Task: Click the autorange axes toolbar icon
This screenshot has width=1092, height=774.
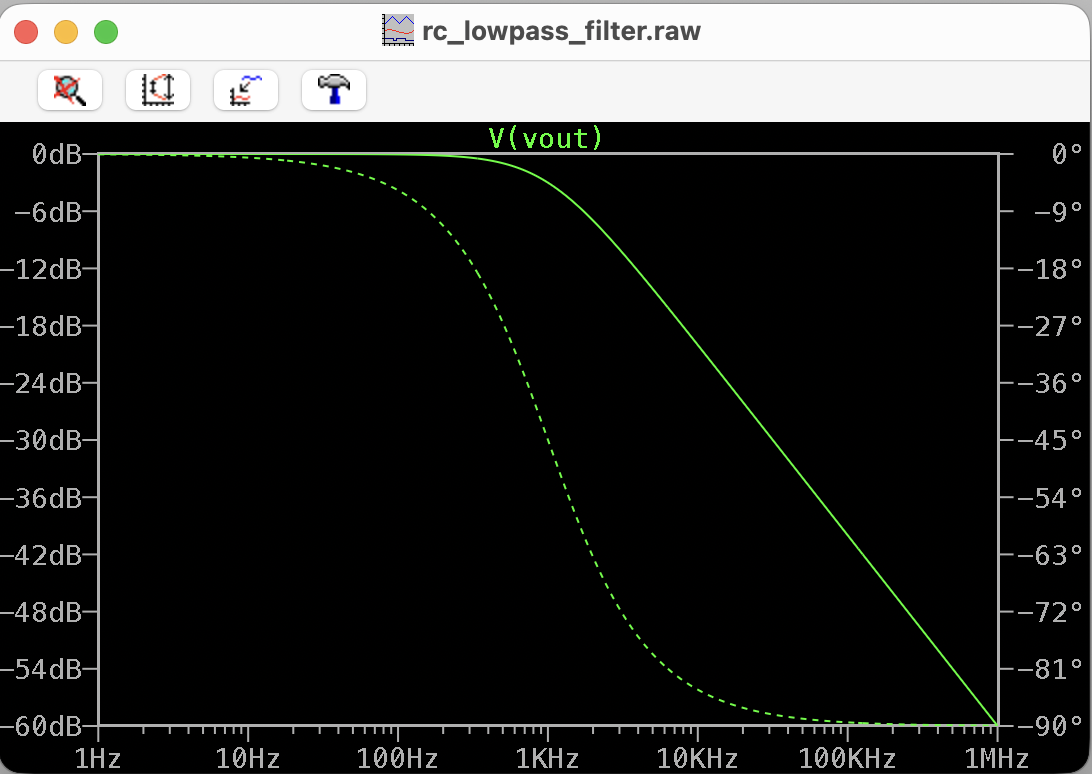Action: [x=158, y=90]
